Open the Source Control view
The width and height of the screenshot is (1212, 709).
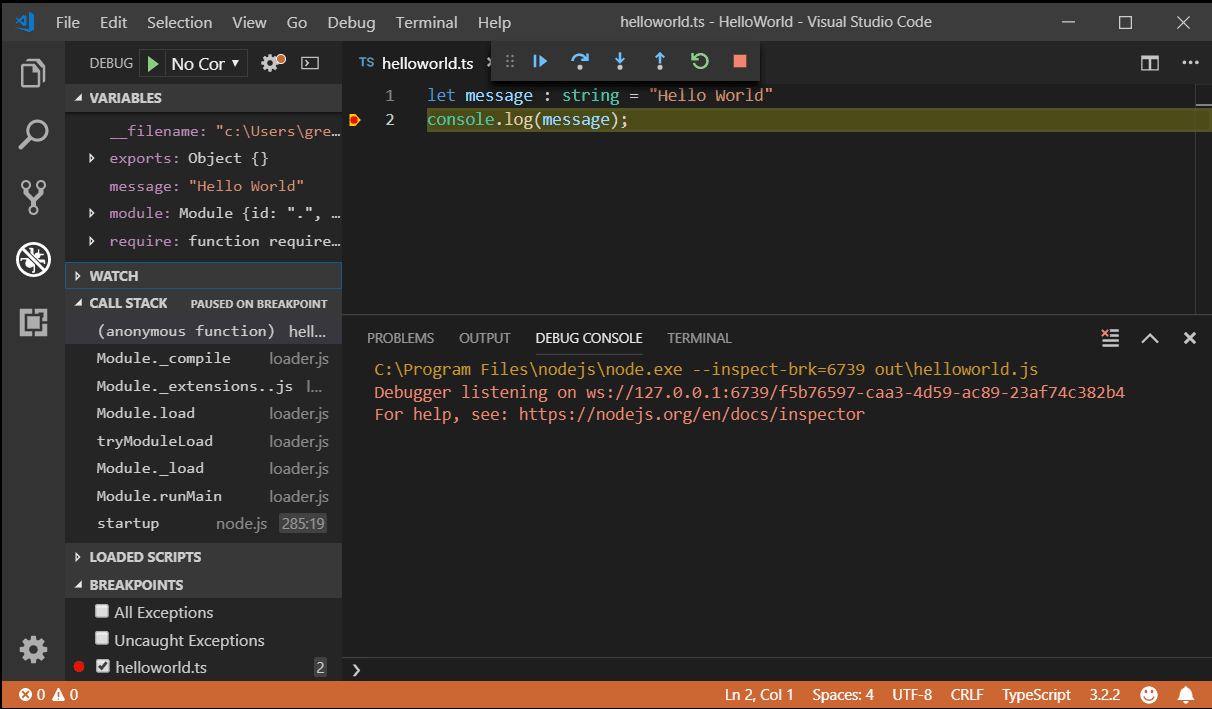[33, 196]
